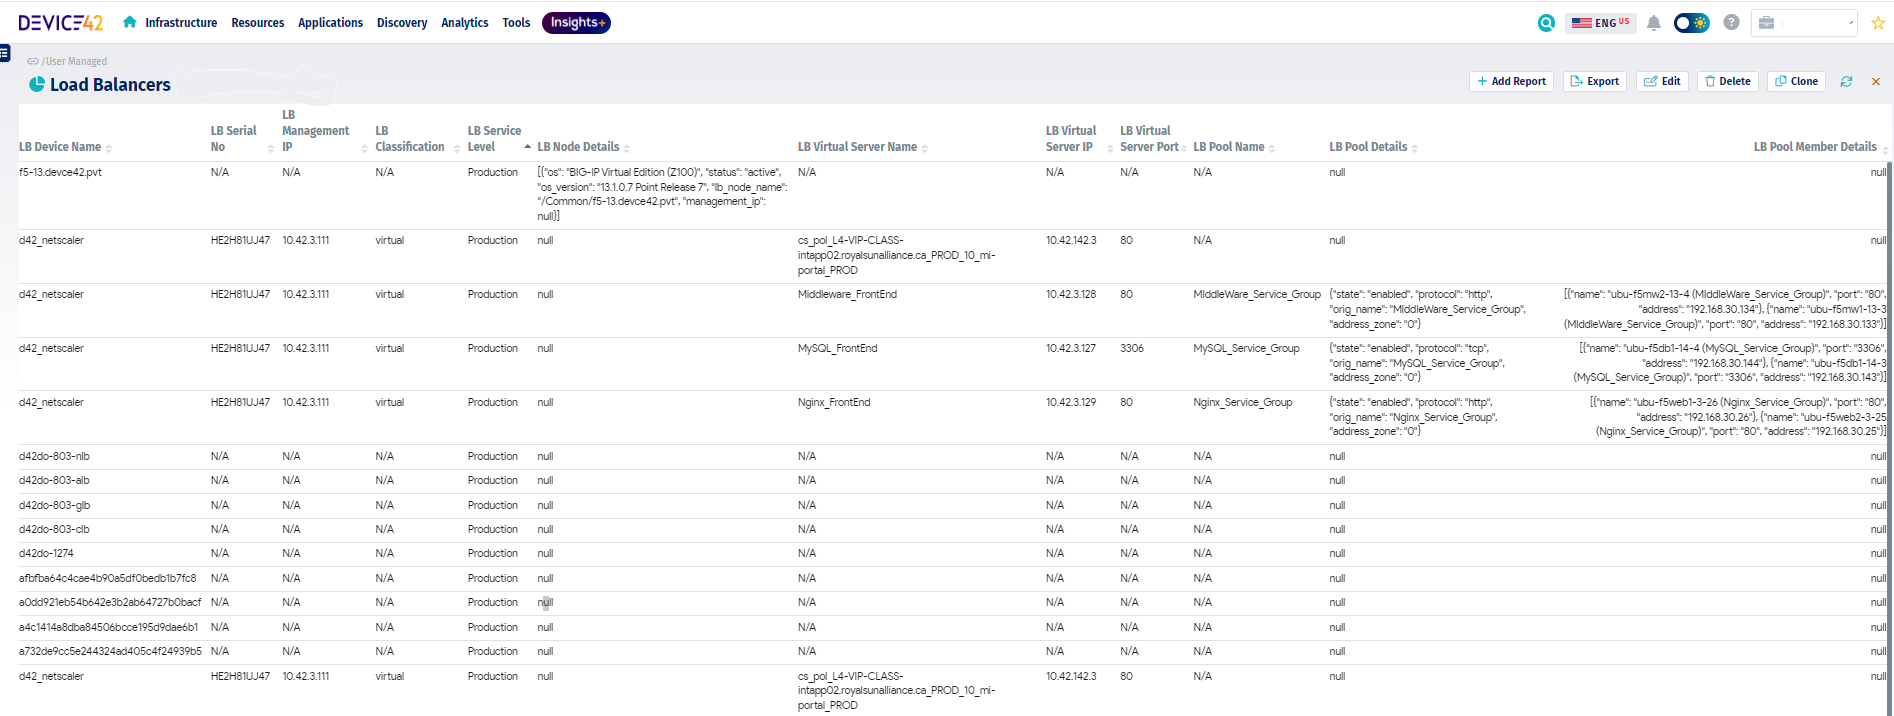Click the favorite star icon

click(x=1878, y=23)
